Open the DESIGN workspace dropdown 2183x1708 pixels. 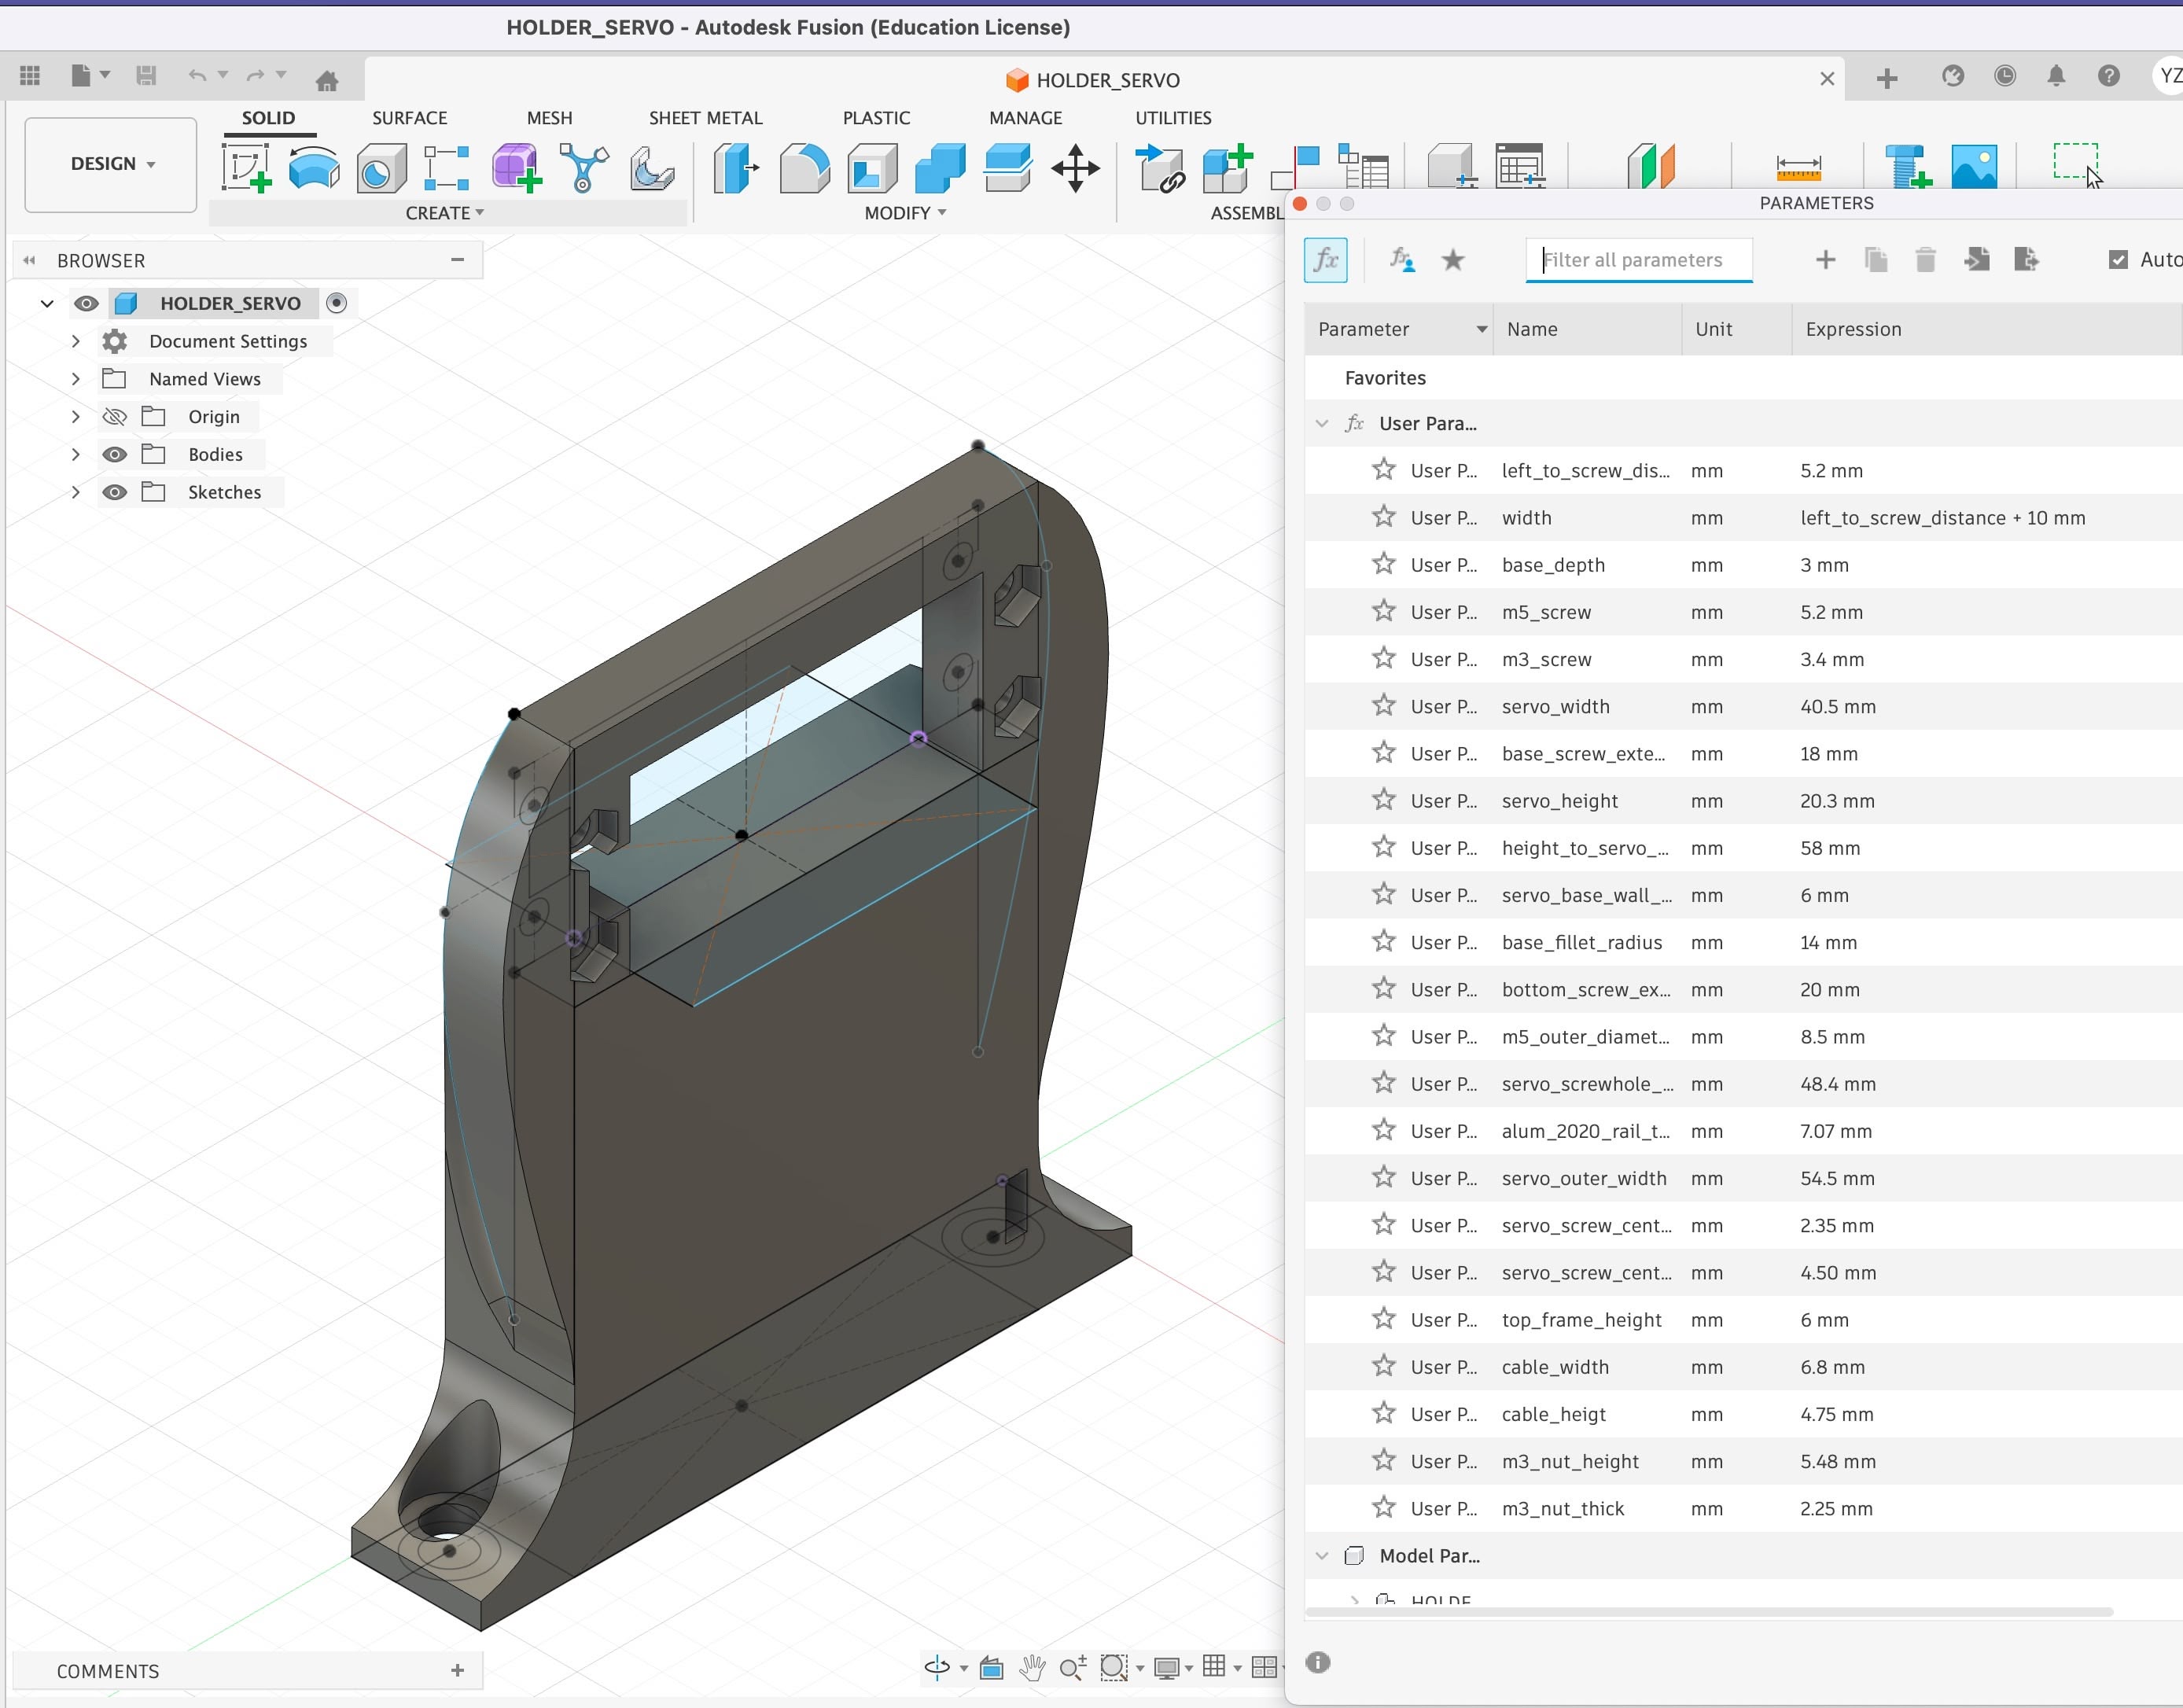[111, 164]
